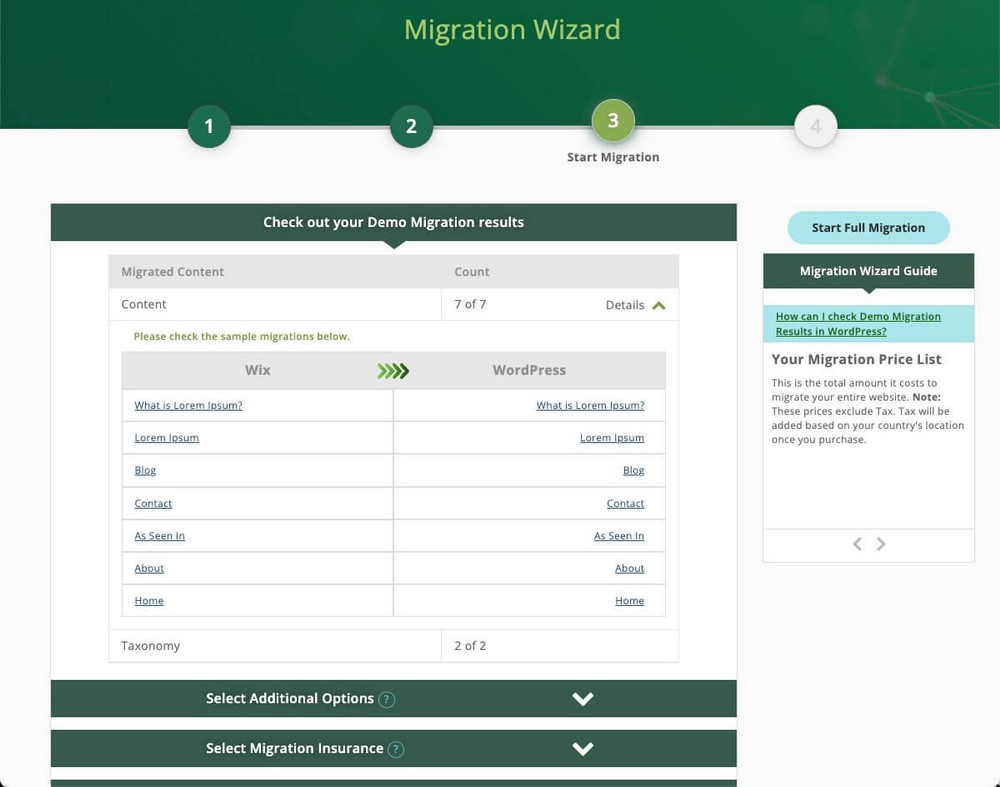
Task: Click 'Start Migration' step label
Action: pyautogui.click(x=613, y=157)
